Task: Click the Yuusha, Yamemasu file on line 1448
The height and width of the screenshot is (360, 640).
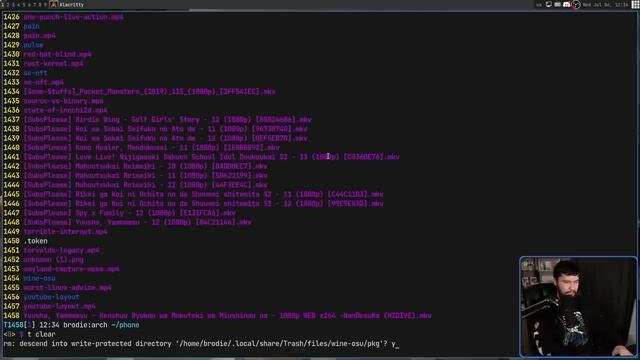Action: [x=138, y=222]
